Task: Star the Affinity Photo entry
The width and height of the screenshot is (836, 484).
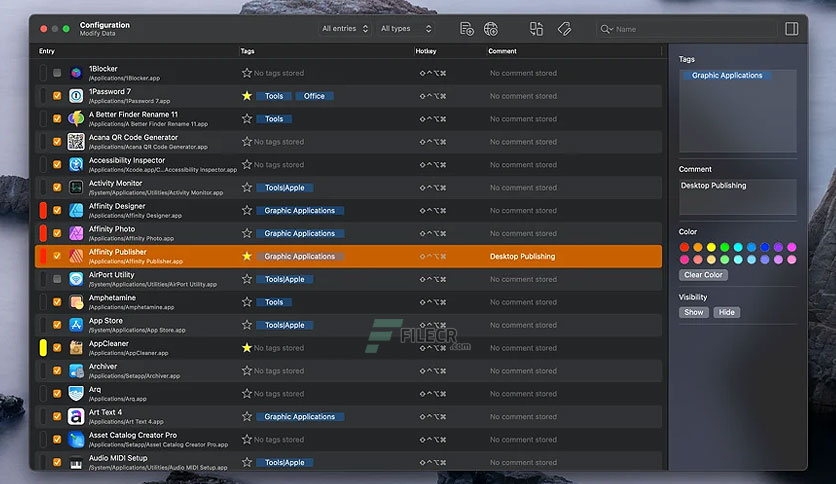Action: click(246, 233)
